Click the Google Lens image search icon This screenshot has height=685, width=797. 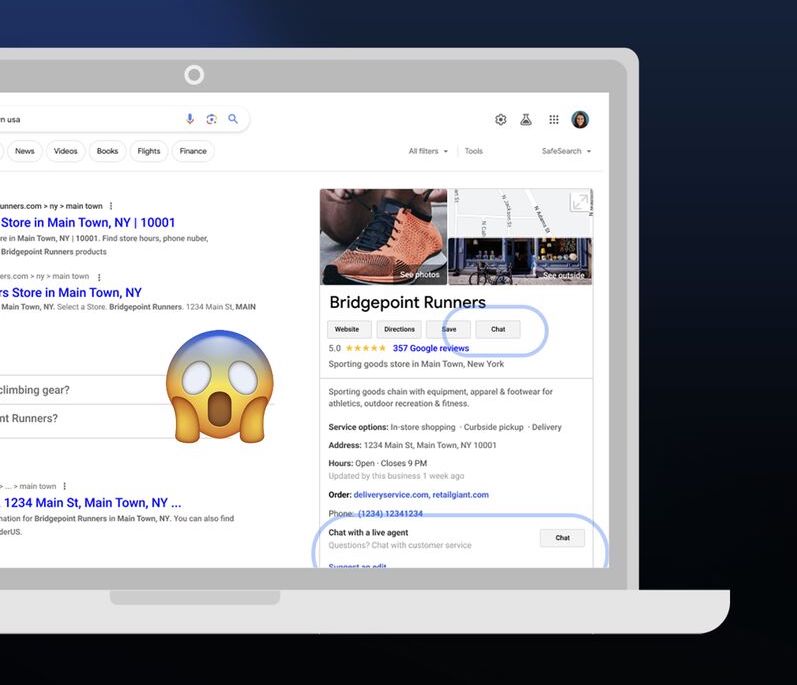(211, 119)
